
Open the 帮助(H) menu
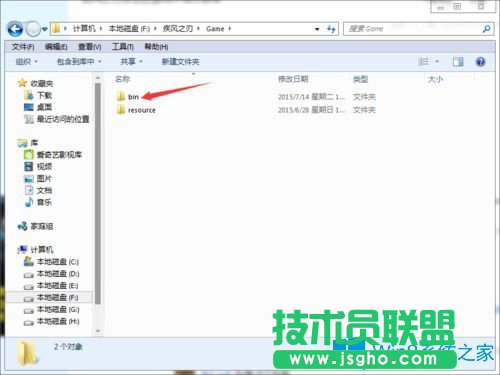[156, 47]
